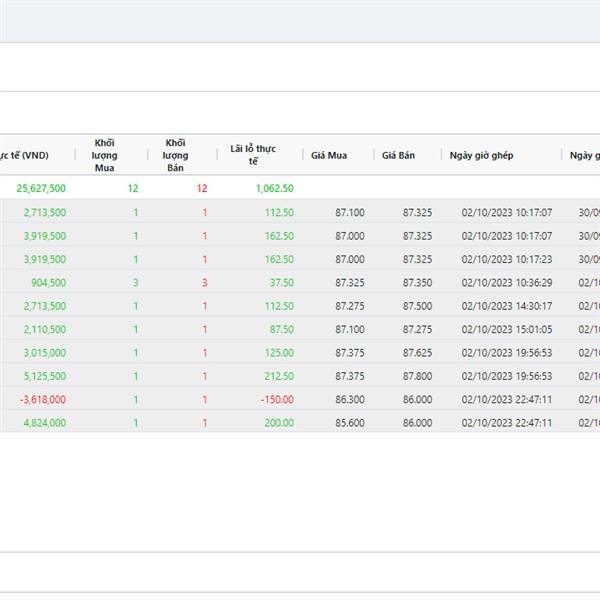This screenshot has width=600, height=600.
Task: Click the -150.00 loss cell
Action: 277,399
